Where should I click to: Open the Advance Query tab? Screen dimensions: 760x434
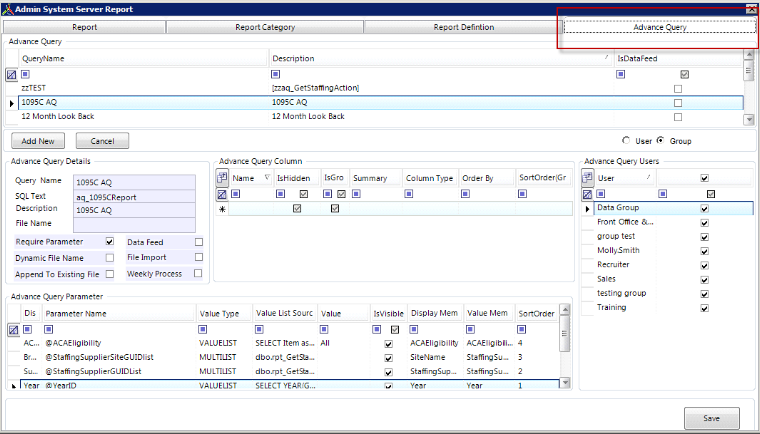pyautogui.click(x=660, y=27)
